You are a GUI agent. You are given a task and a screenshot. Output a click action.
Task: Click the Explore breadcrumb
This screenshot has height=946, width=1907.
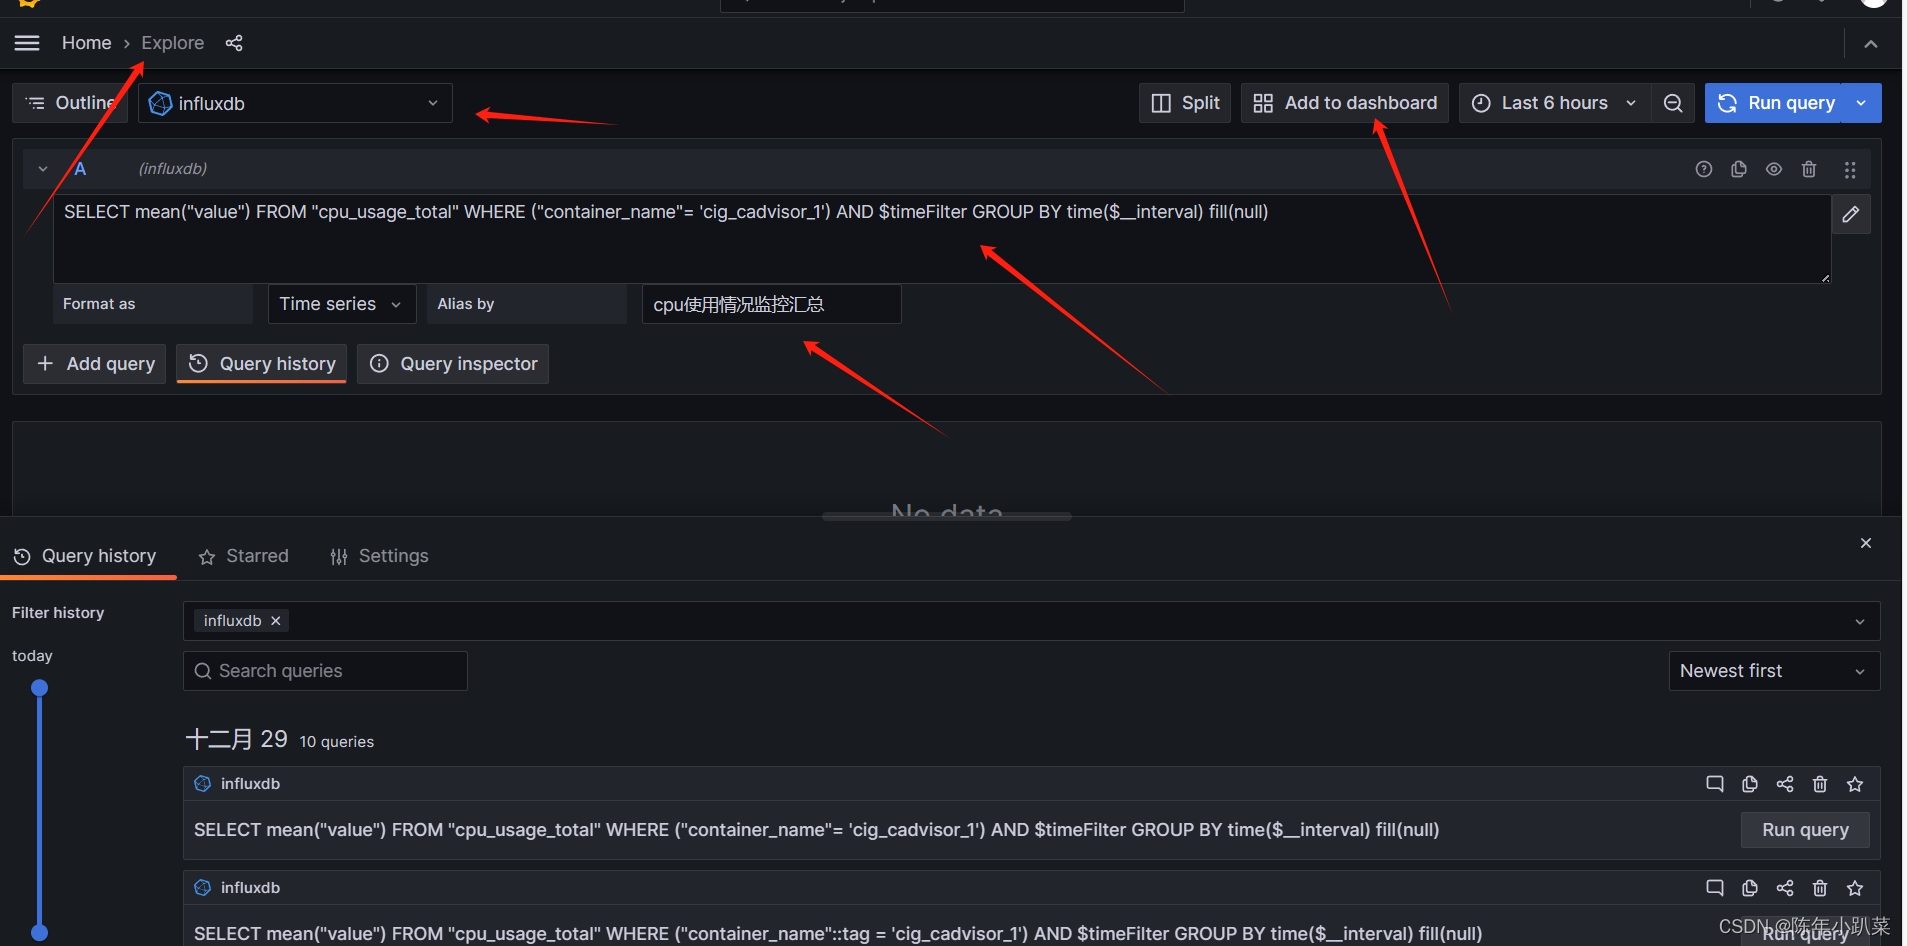click(172, 43)
